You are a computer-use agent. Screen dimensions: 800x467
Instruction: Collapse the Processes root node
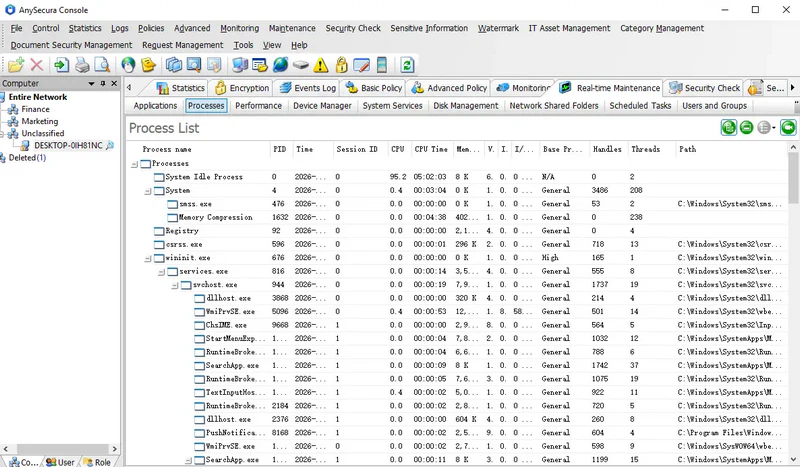pos(135,164)
